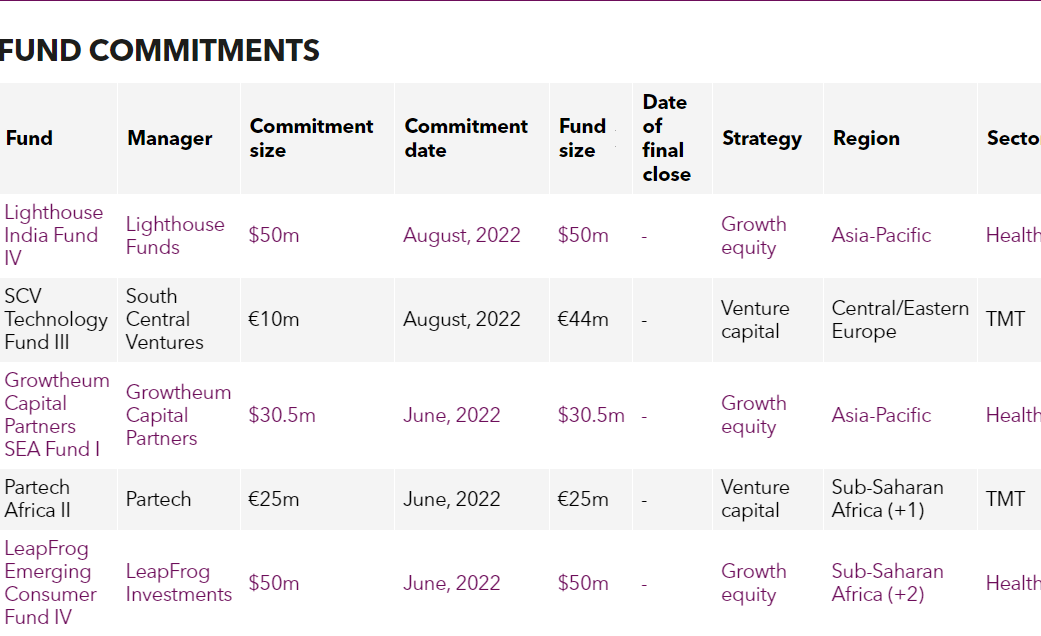The image size is (1041, 636).
Task: Sort by the Manager column header
Action: [x=170, y=138]
